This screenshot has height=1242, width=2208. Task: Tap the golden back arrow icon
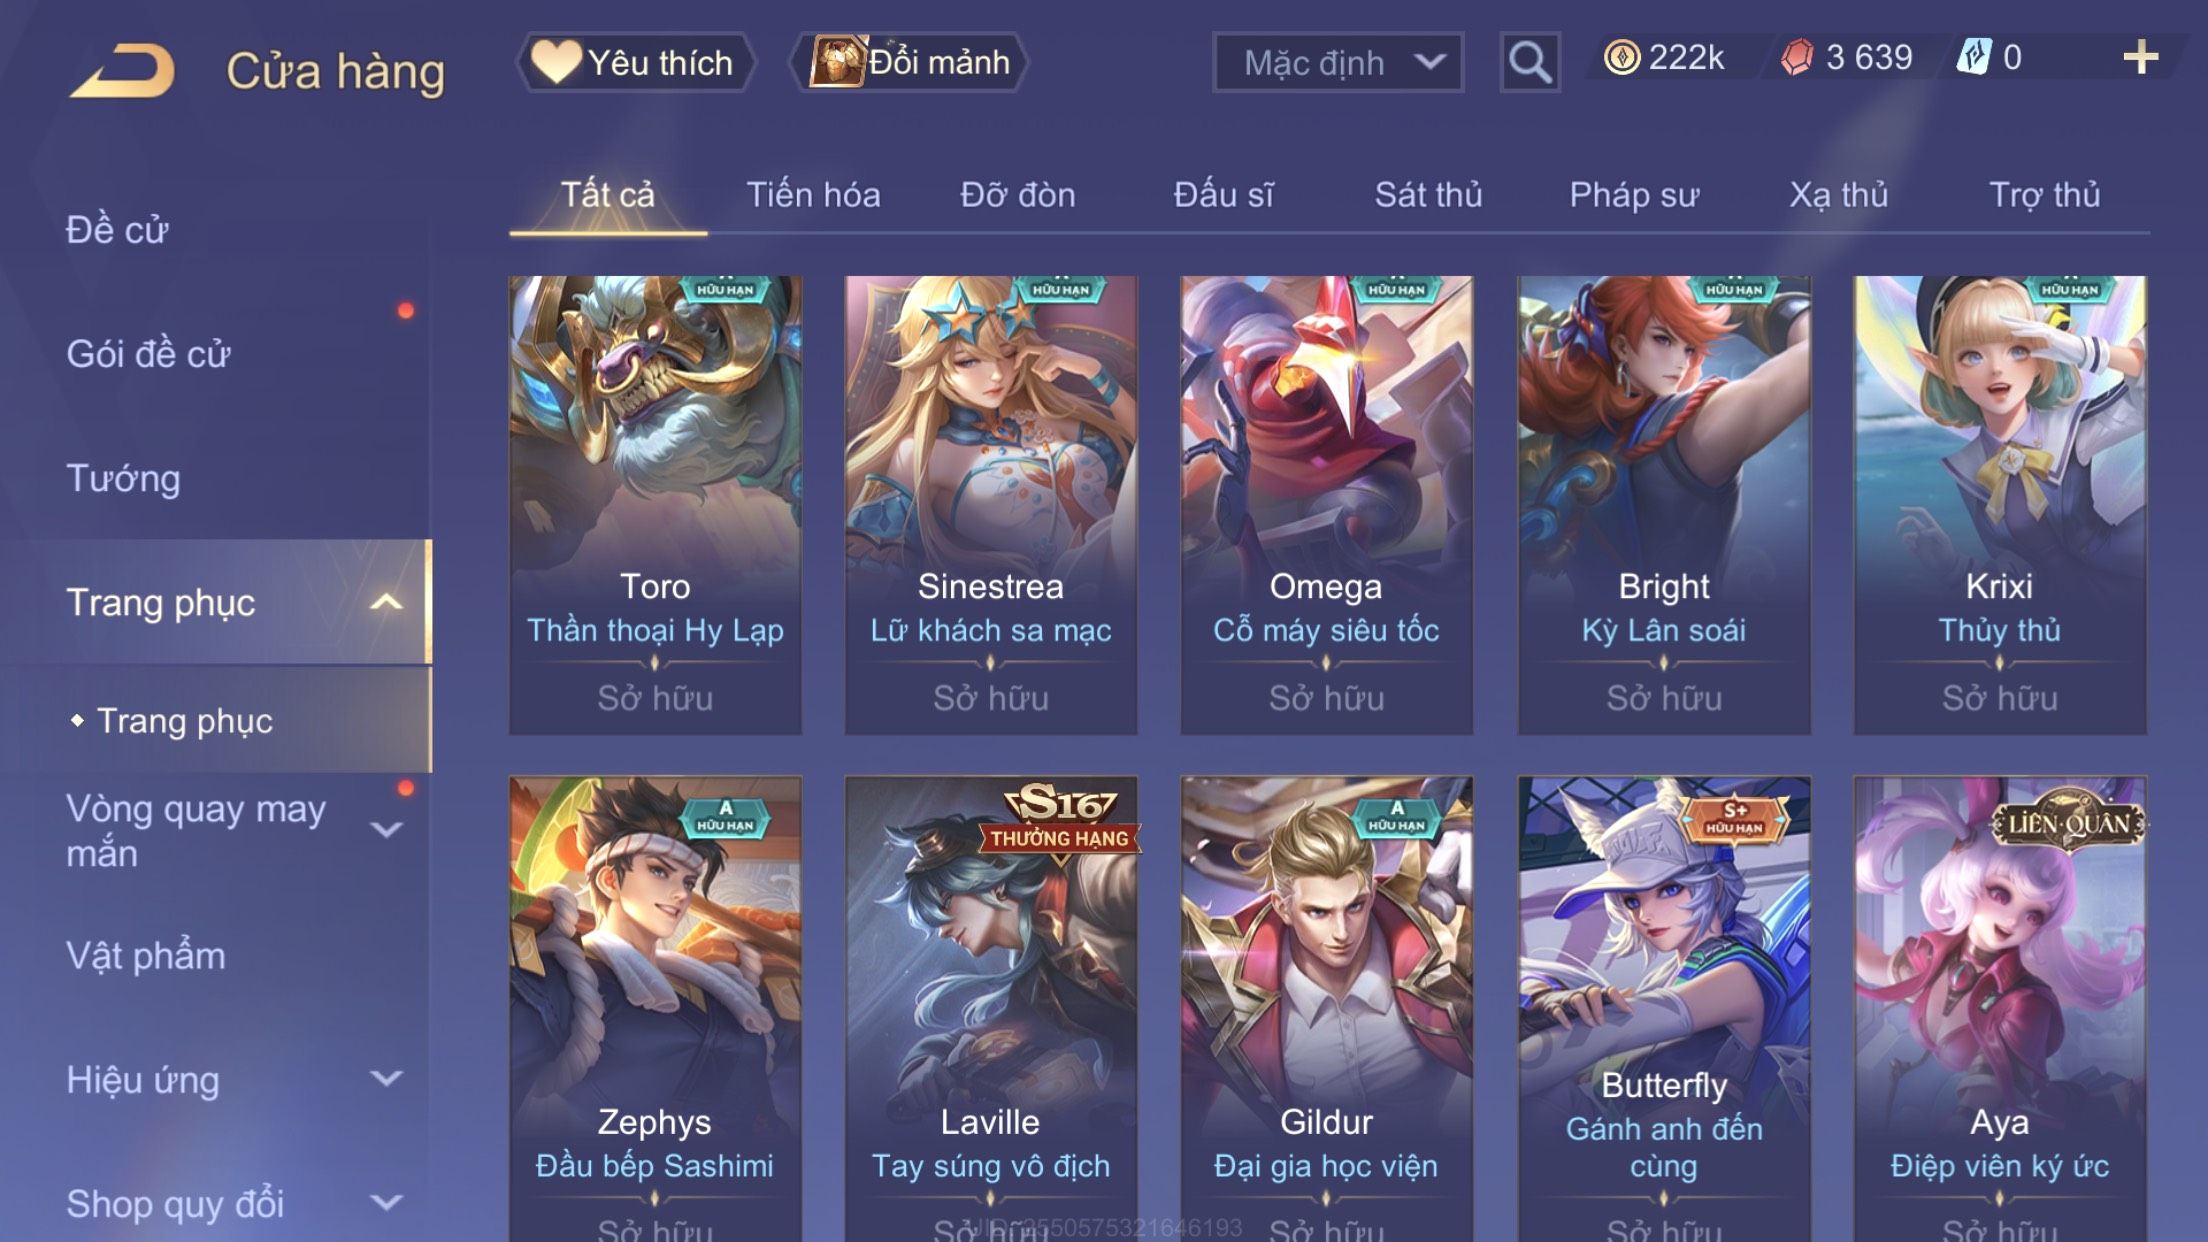click(122, 70)
